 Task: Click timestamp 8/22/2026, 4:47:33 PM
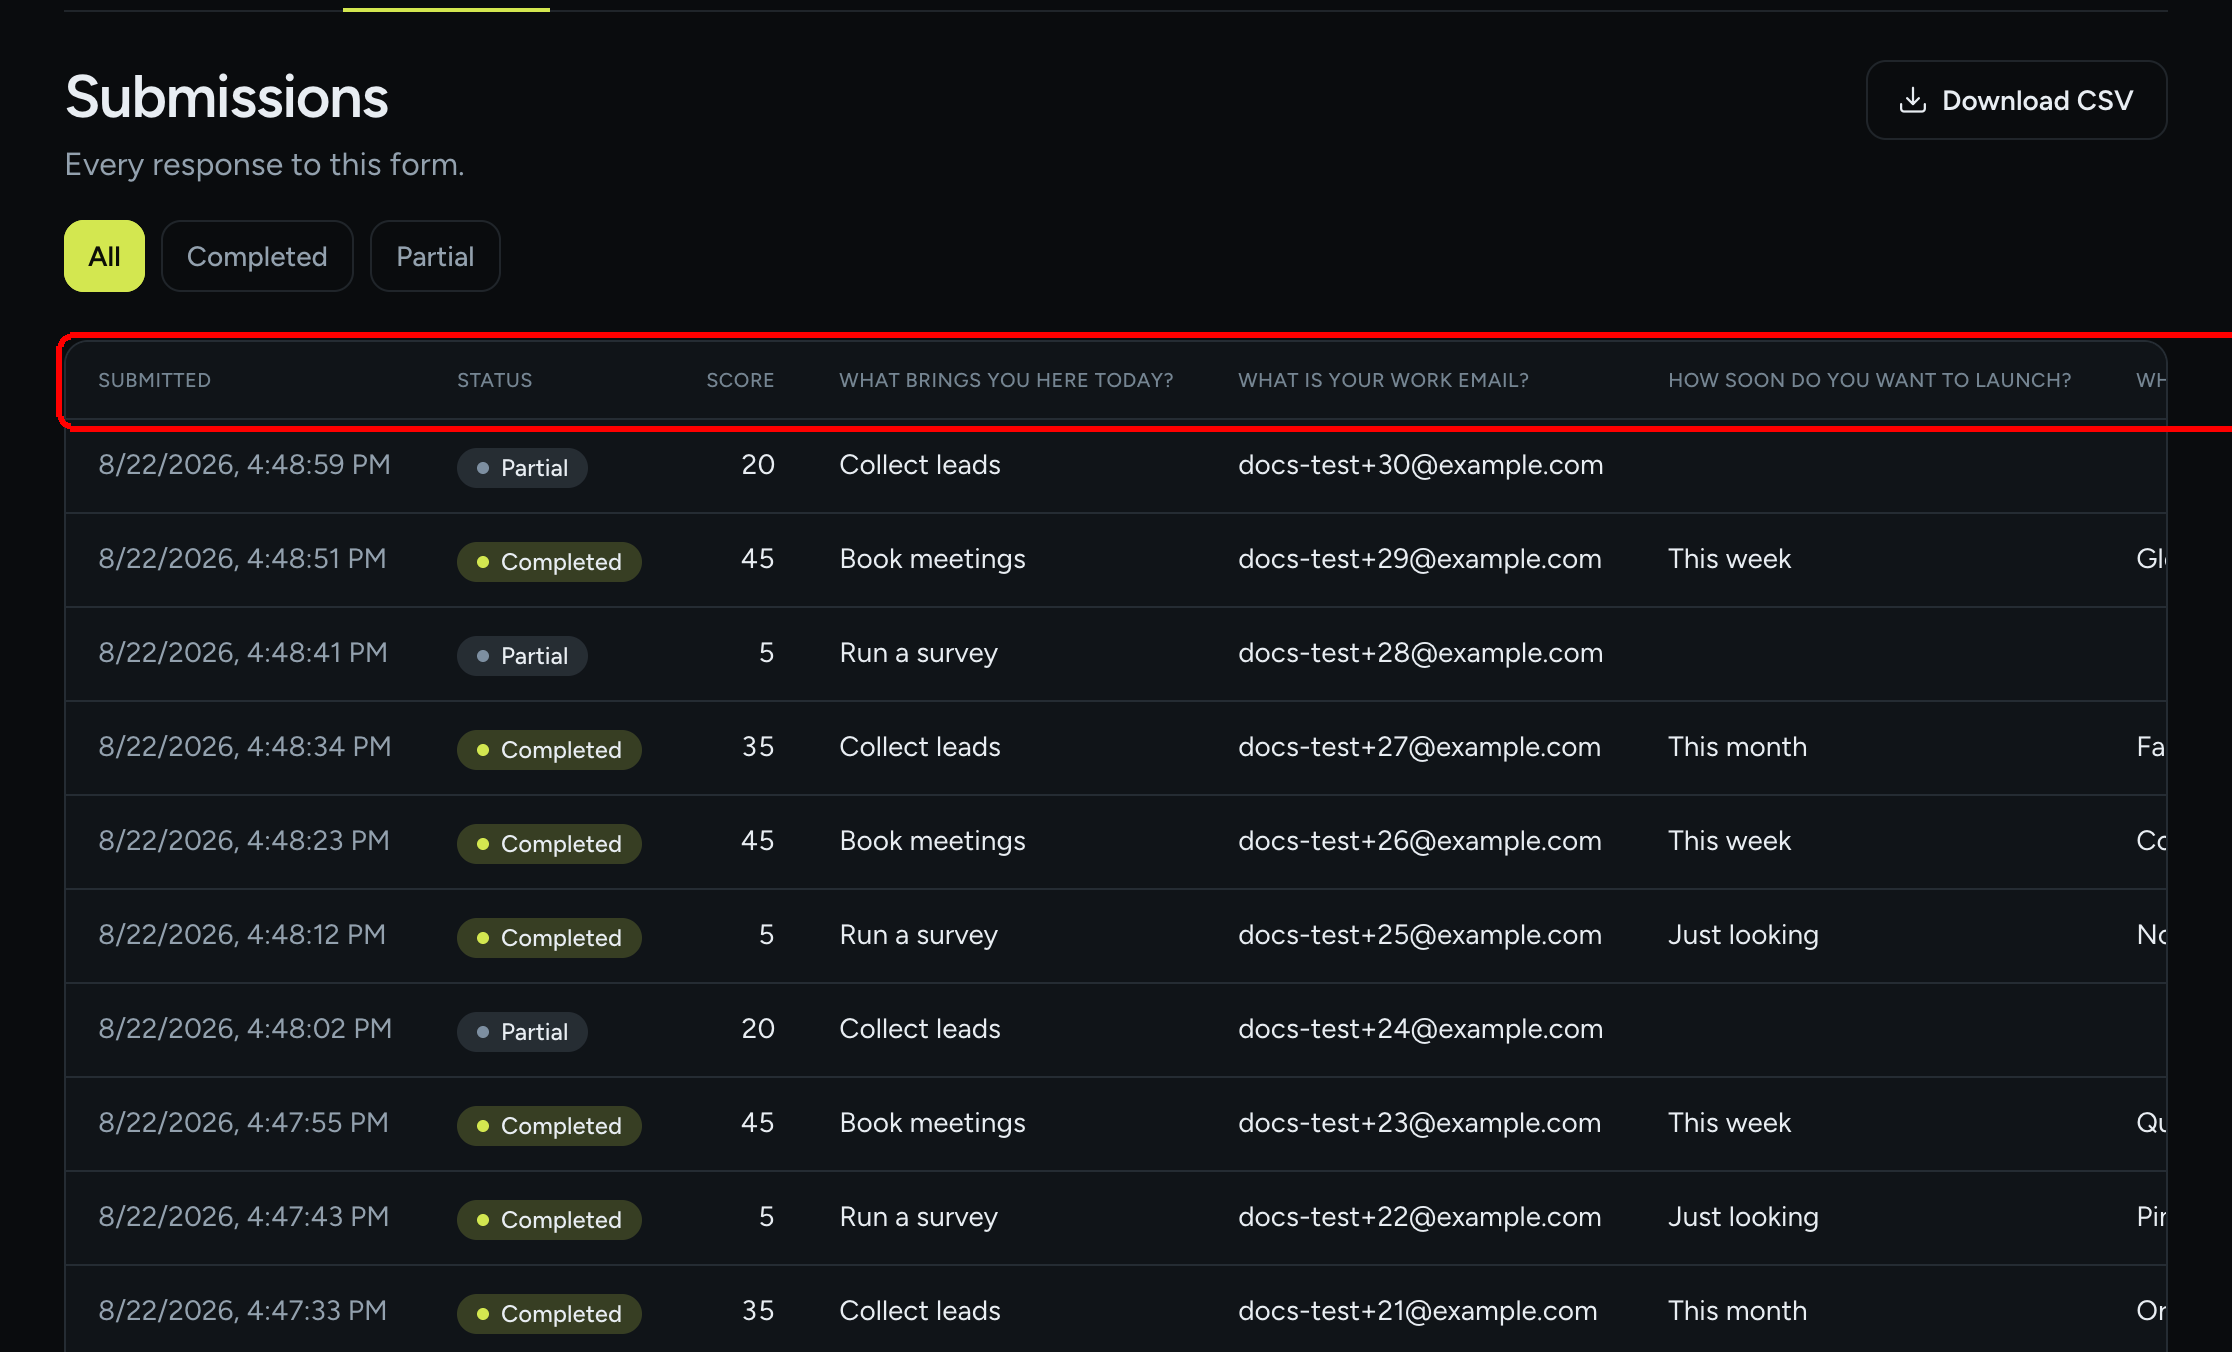pyautogui.click(x=242, y=1311)
